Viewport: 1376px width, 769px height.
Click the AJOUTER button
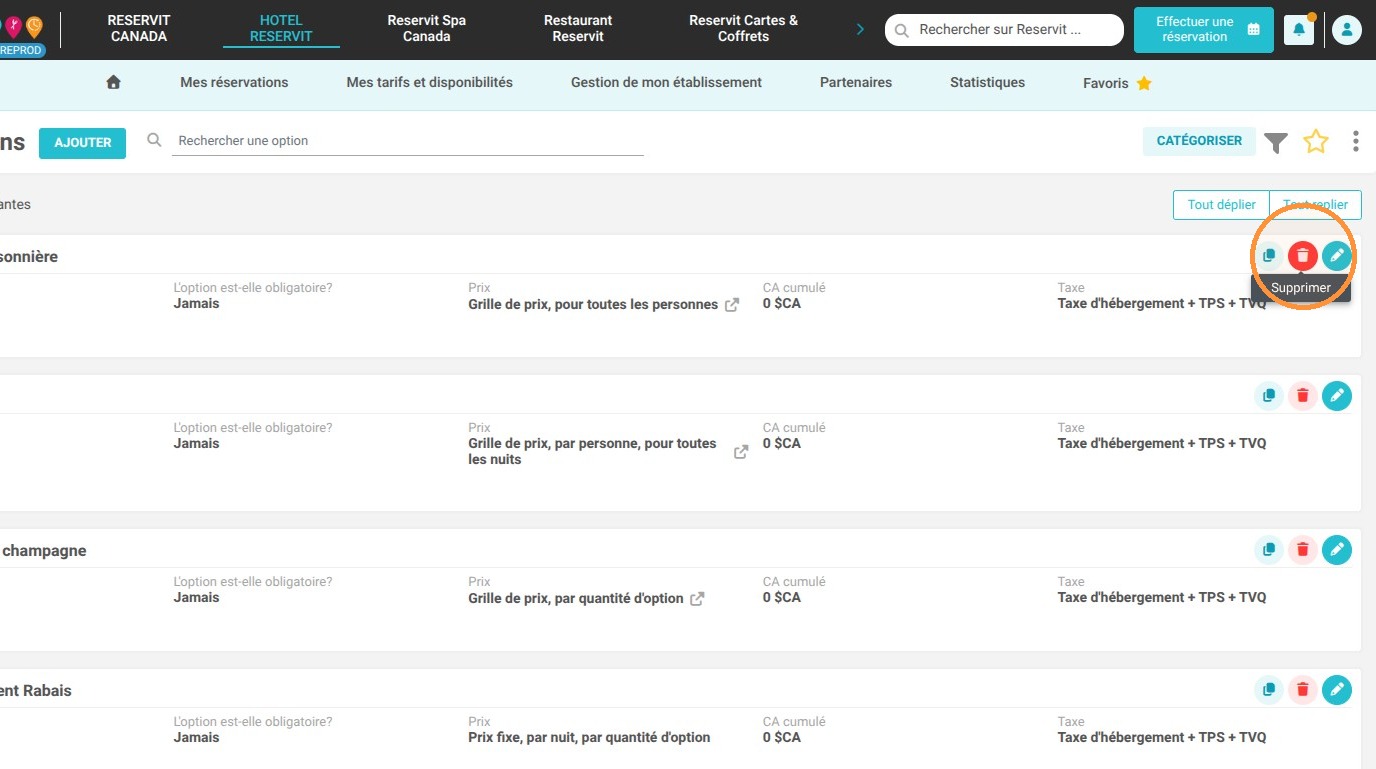(x=83, y=143)
